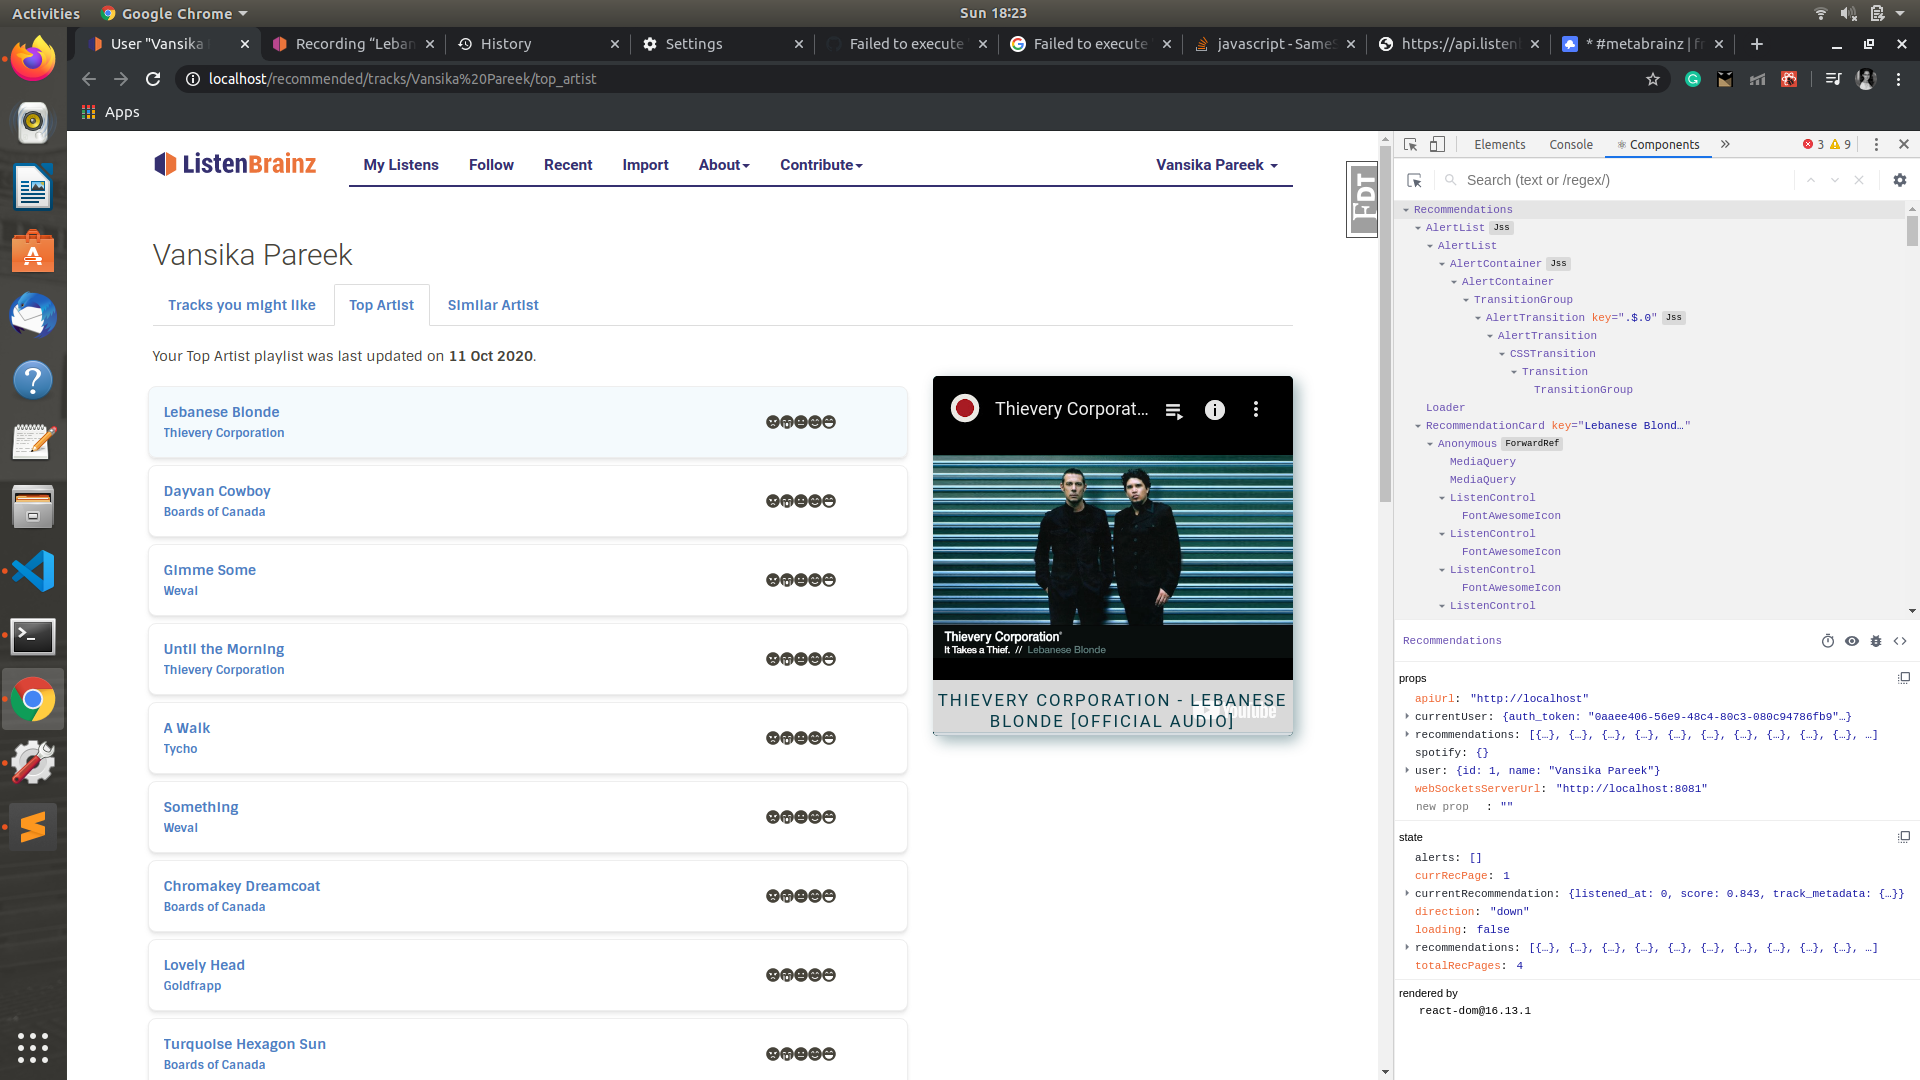This screenshot has height=1080, width=1920.
Task: Open Visual Studio Code from the dock
Action: coord(33,571)
